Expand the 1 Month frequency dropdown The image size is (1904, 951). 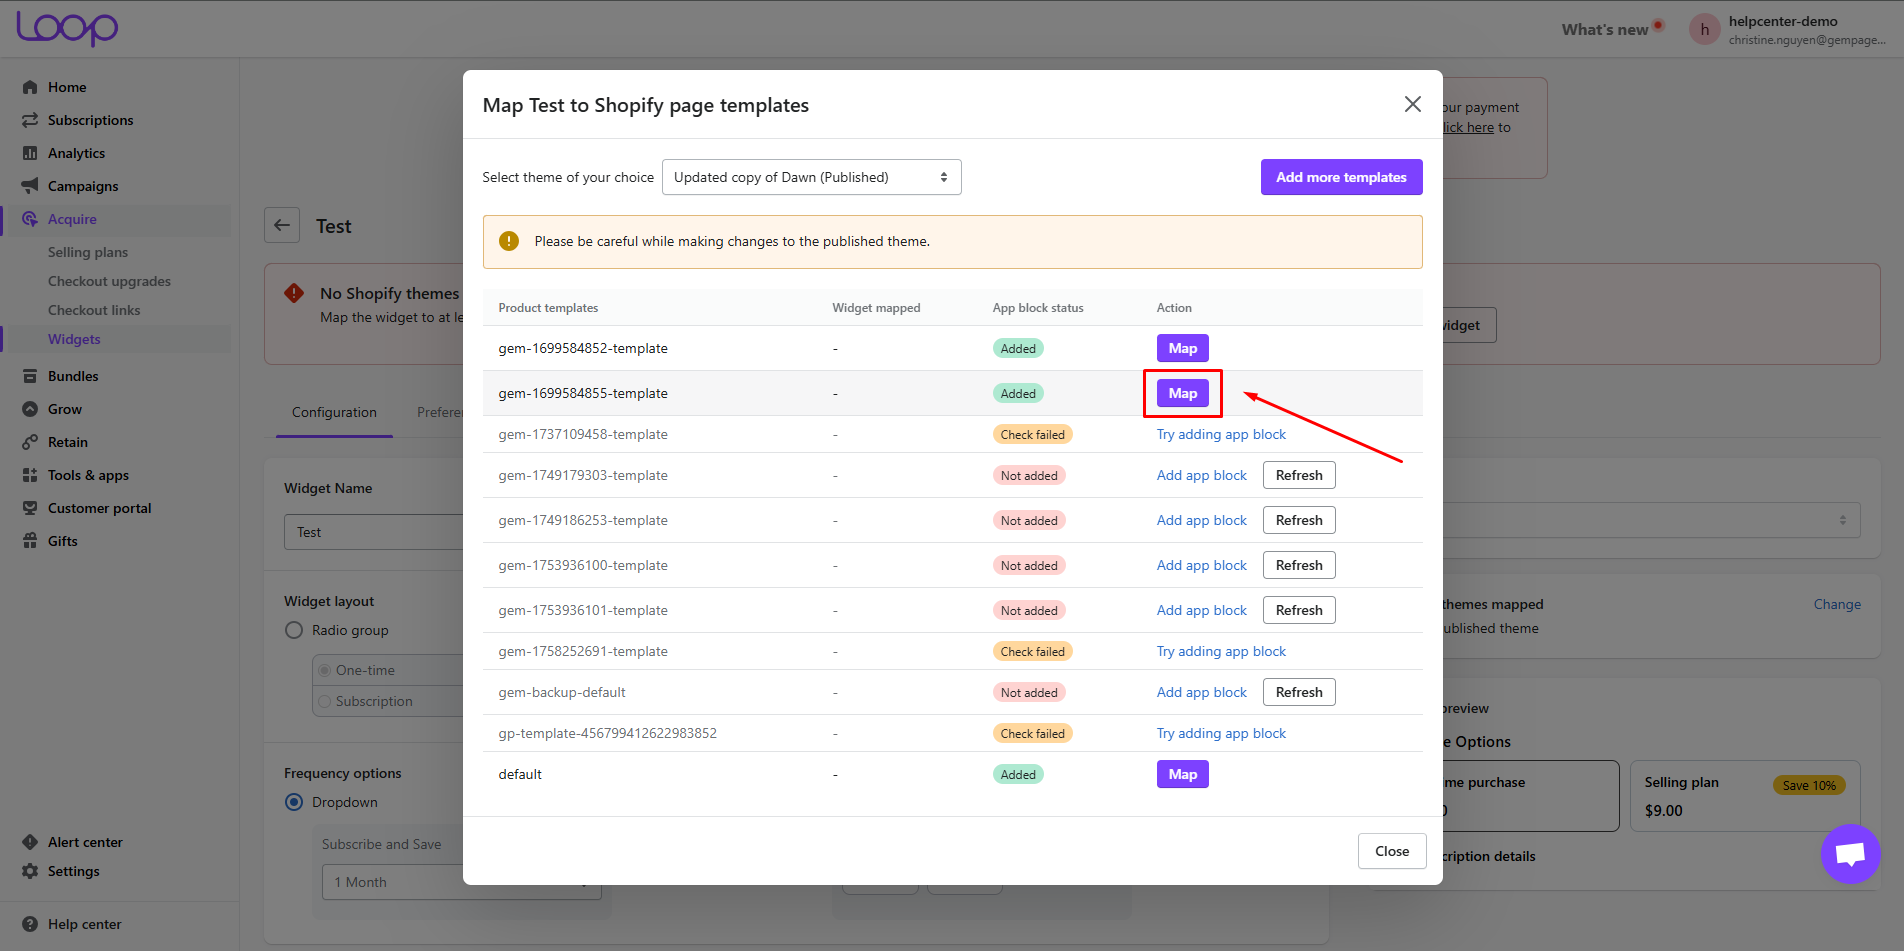click(460, 882)
